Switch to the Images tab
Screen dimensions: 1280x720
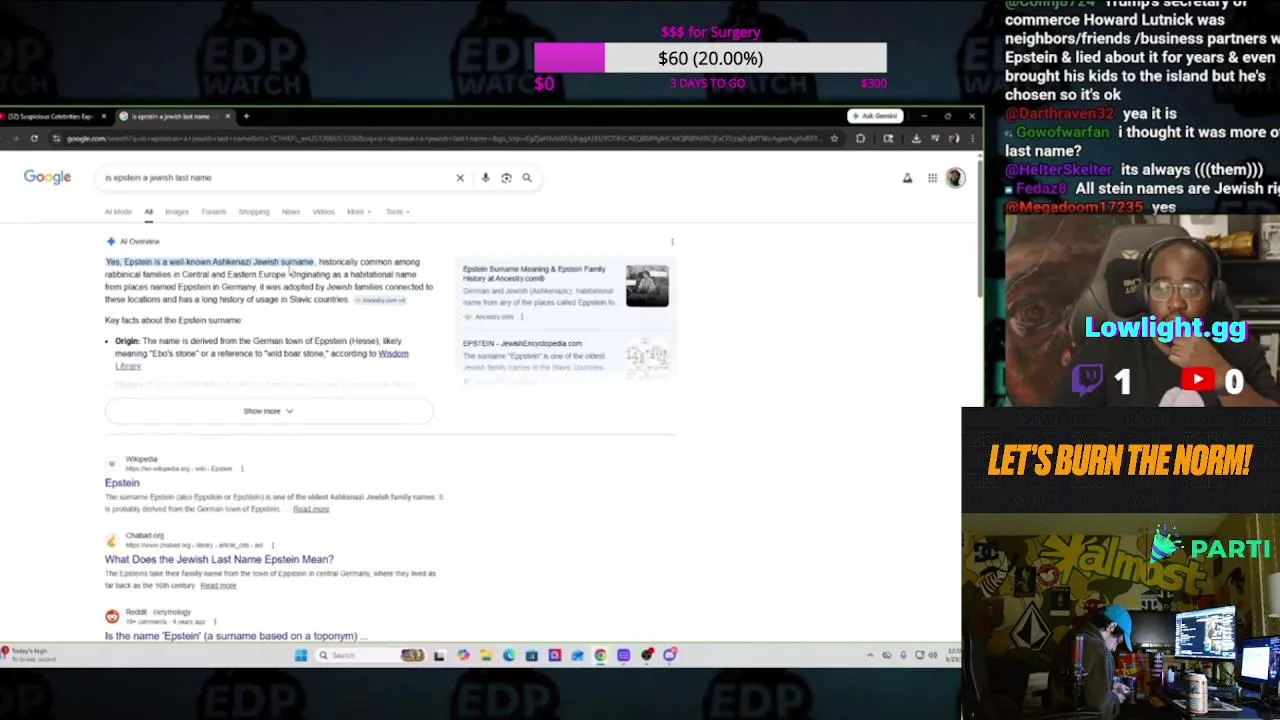(x=176, y=212)
